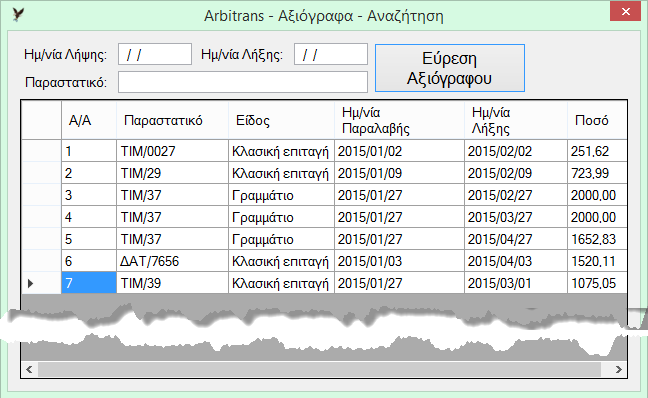This screenshot has height=398, width=648.
Task: Select row header of row 3
Action: [x=41, y=195]
